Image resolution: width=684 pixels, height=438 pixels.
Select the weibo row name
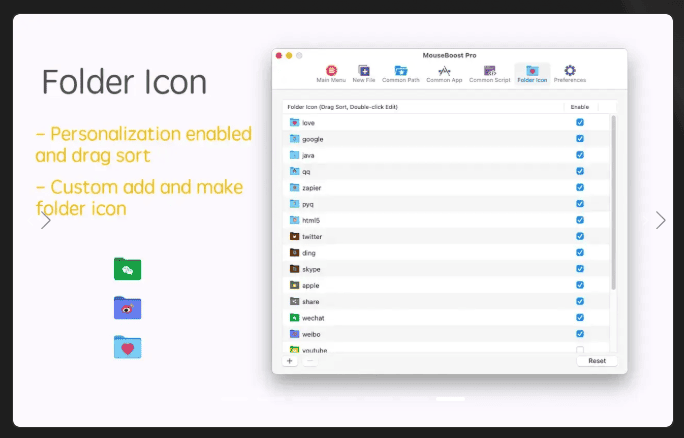coord(311,334)
